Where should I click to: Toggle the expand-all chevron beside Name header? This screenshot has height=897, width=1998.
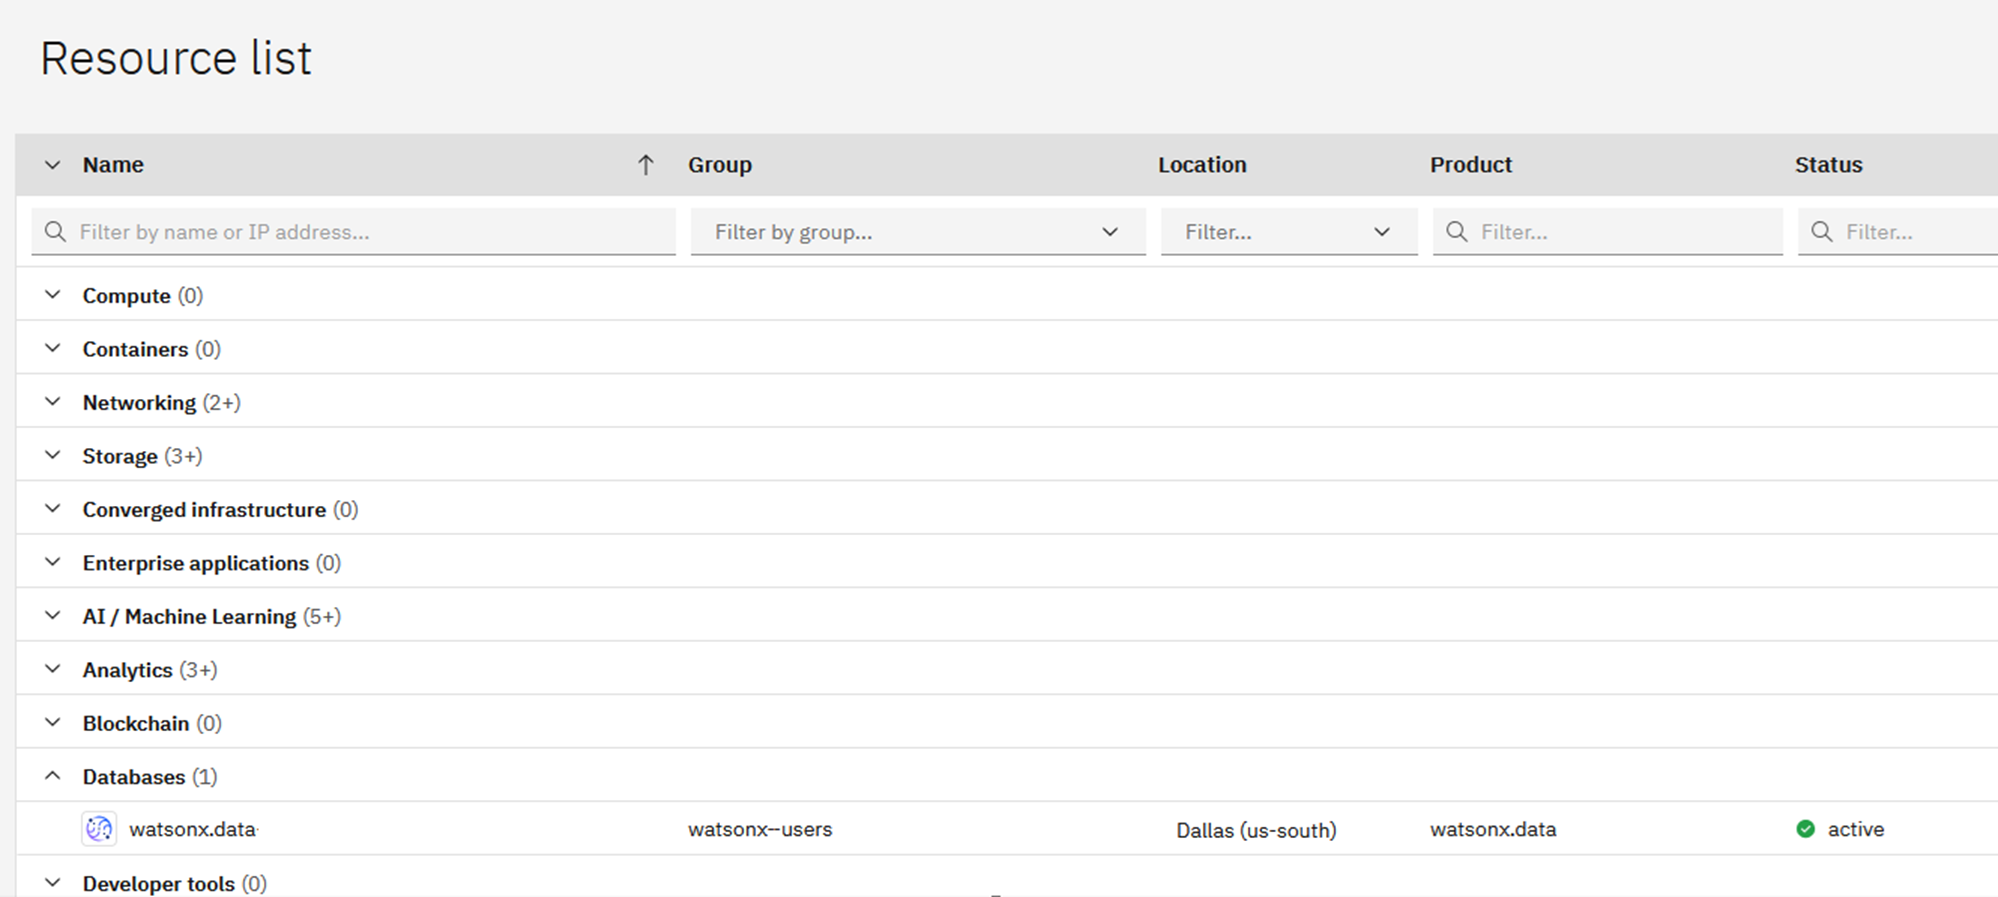click(x=53, y=165)
